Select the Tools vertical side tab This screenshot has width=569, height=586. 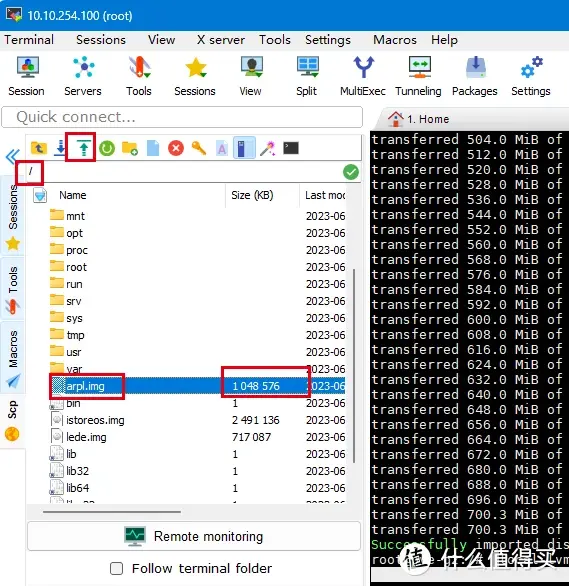click(13, 289)
